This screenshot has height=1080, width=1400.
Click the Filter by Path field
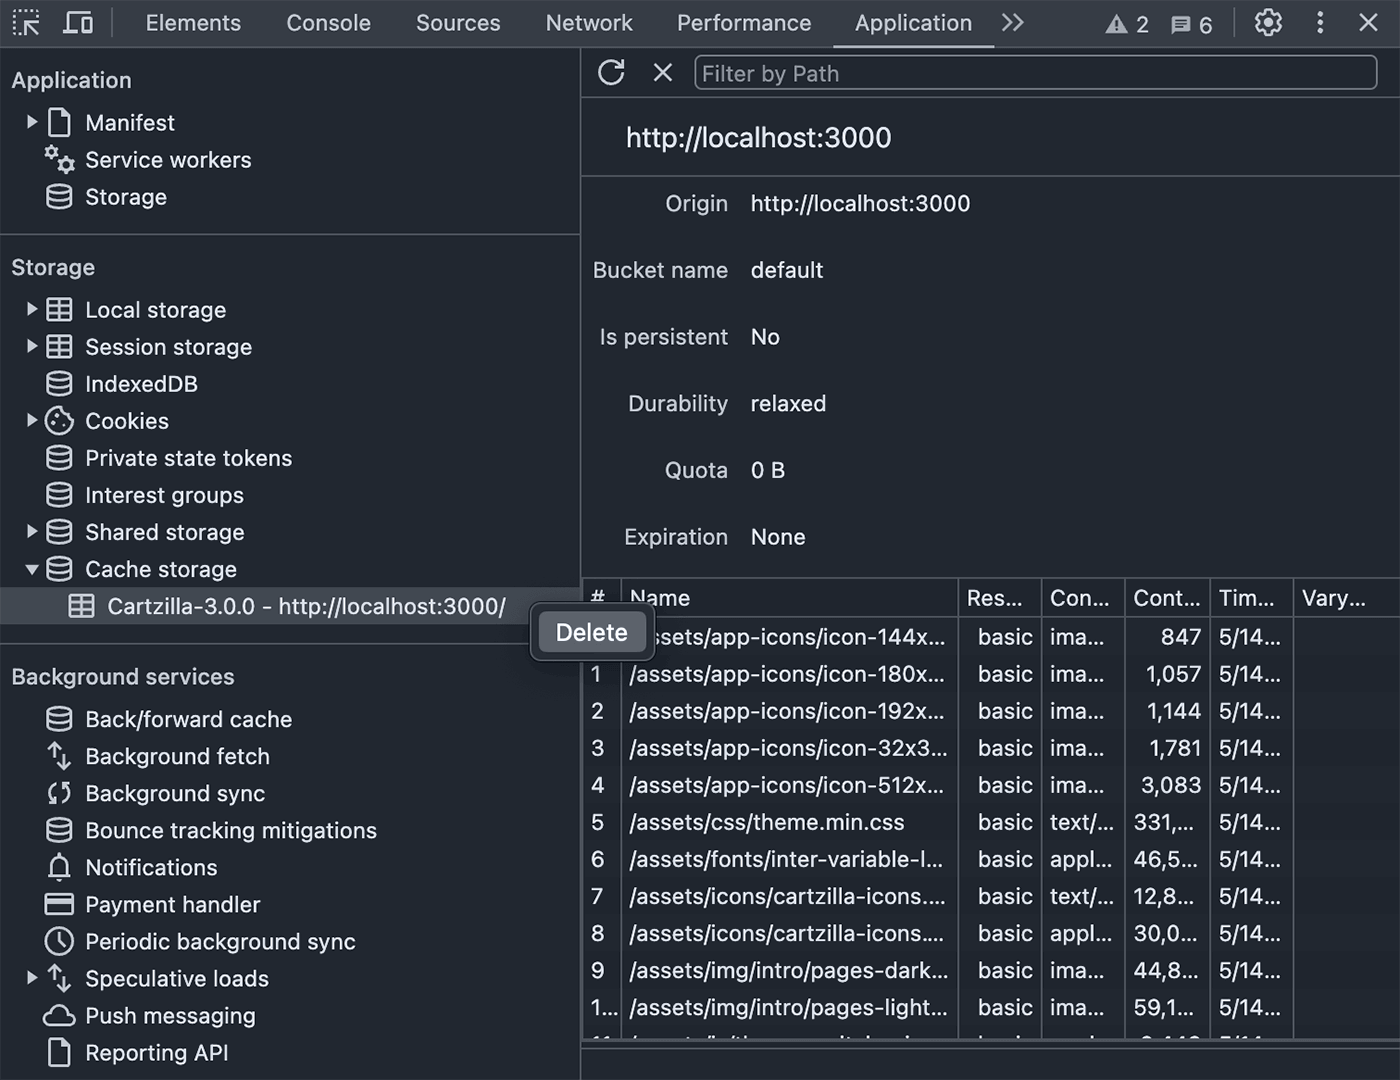[x=1035, y=72]
